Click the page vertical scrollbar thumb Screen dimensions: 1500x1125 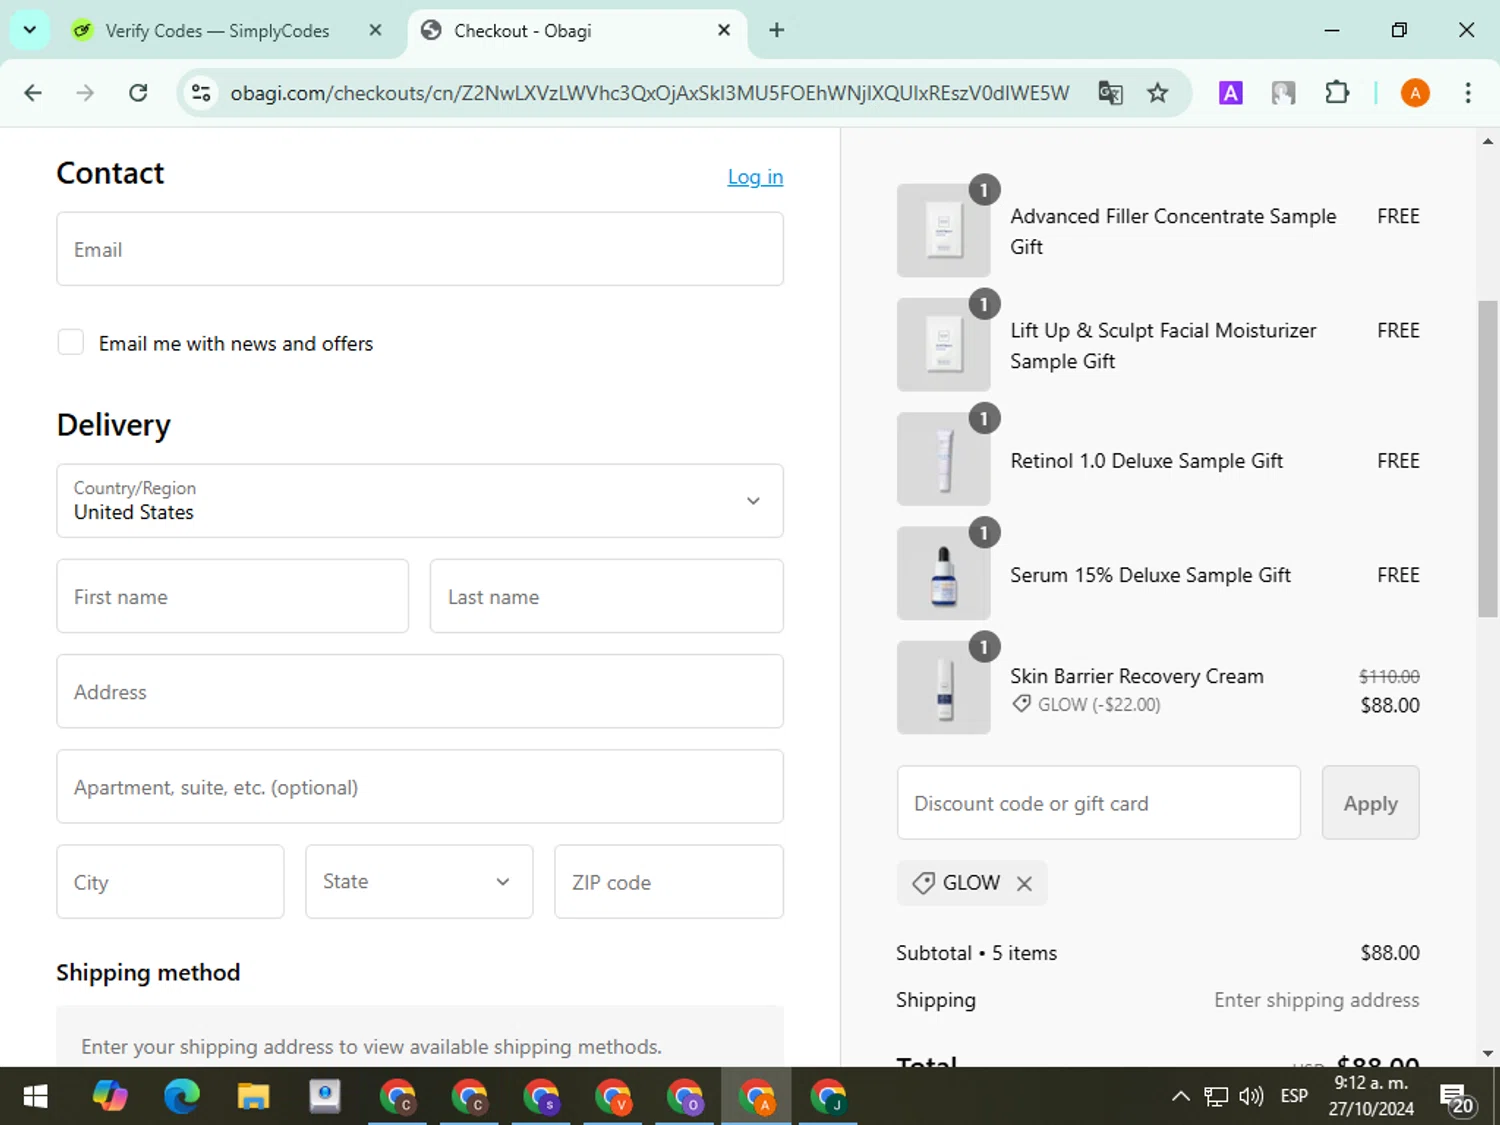1488,458
